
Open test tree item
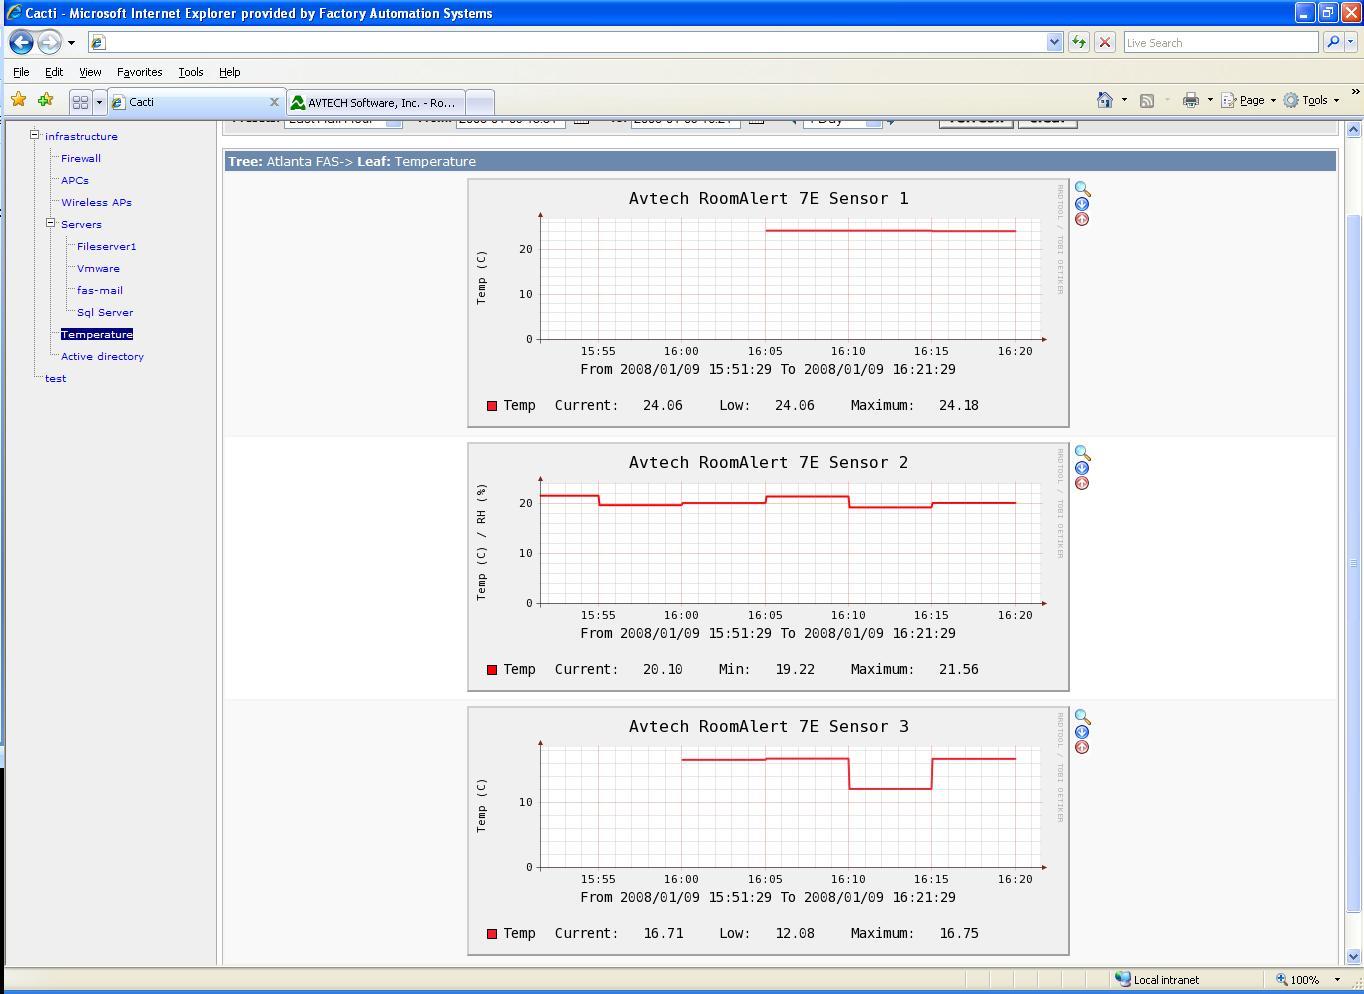[56, 378]
